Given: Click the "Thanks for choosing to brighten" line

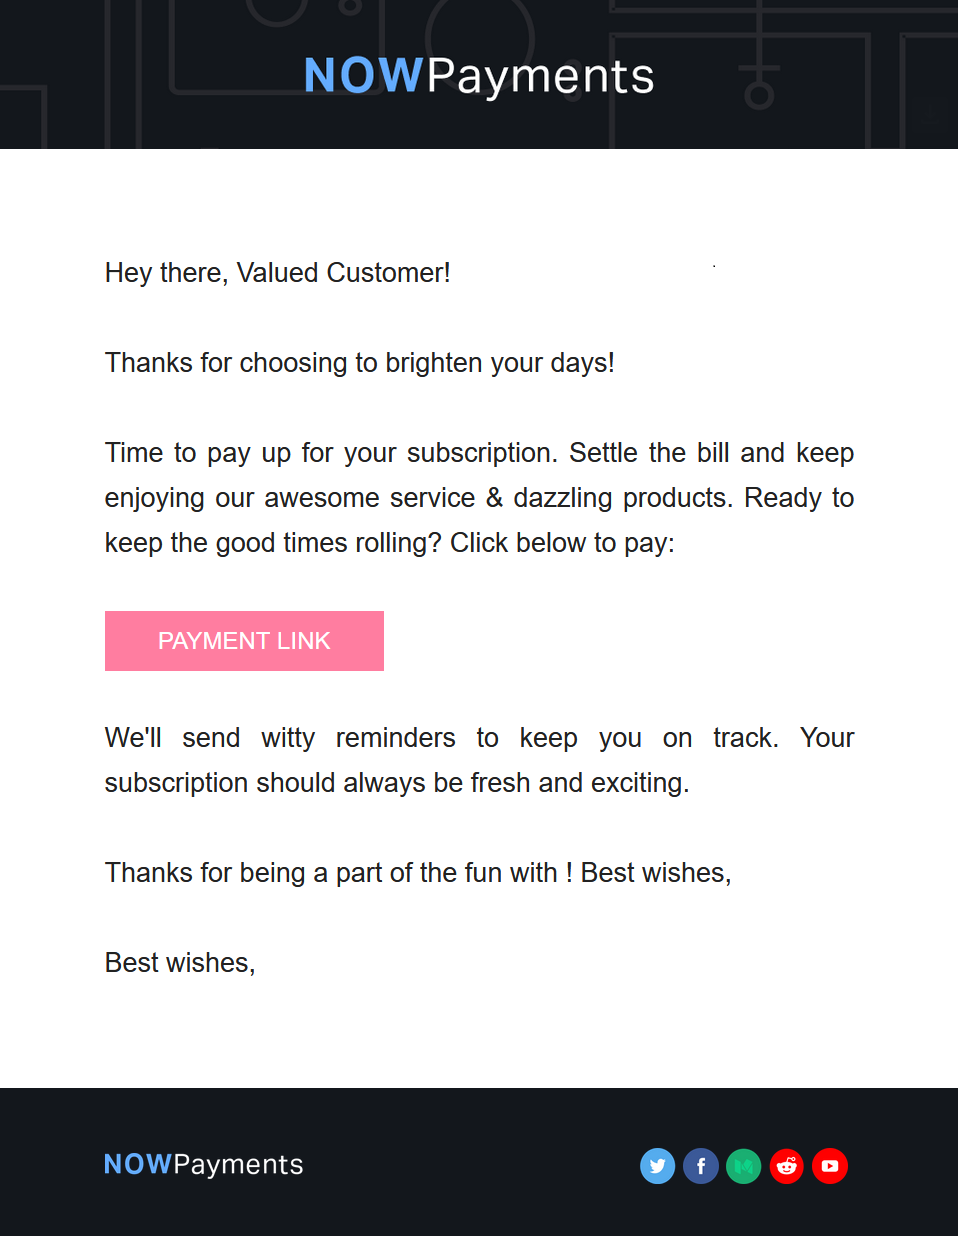Looking at the screenshot, I should tap(360, 363).
